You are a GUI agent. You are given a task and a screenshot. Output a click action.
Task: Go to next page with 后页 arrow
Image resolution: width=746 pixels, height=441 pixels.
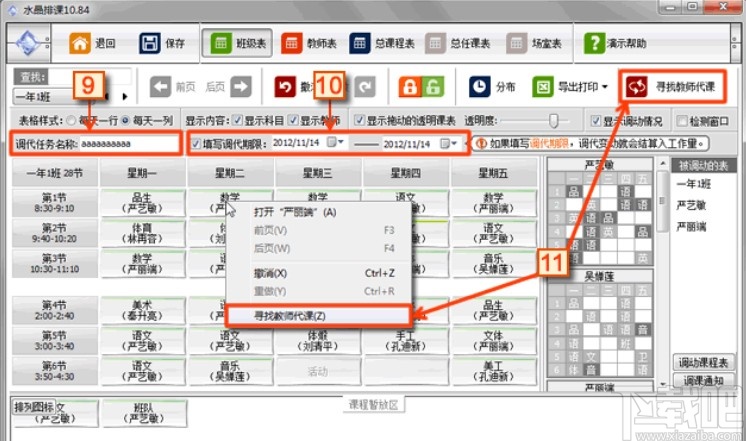tap(241, 87)
